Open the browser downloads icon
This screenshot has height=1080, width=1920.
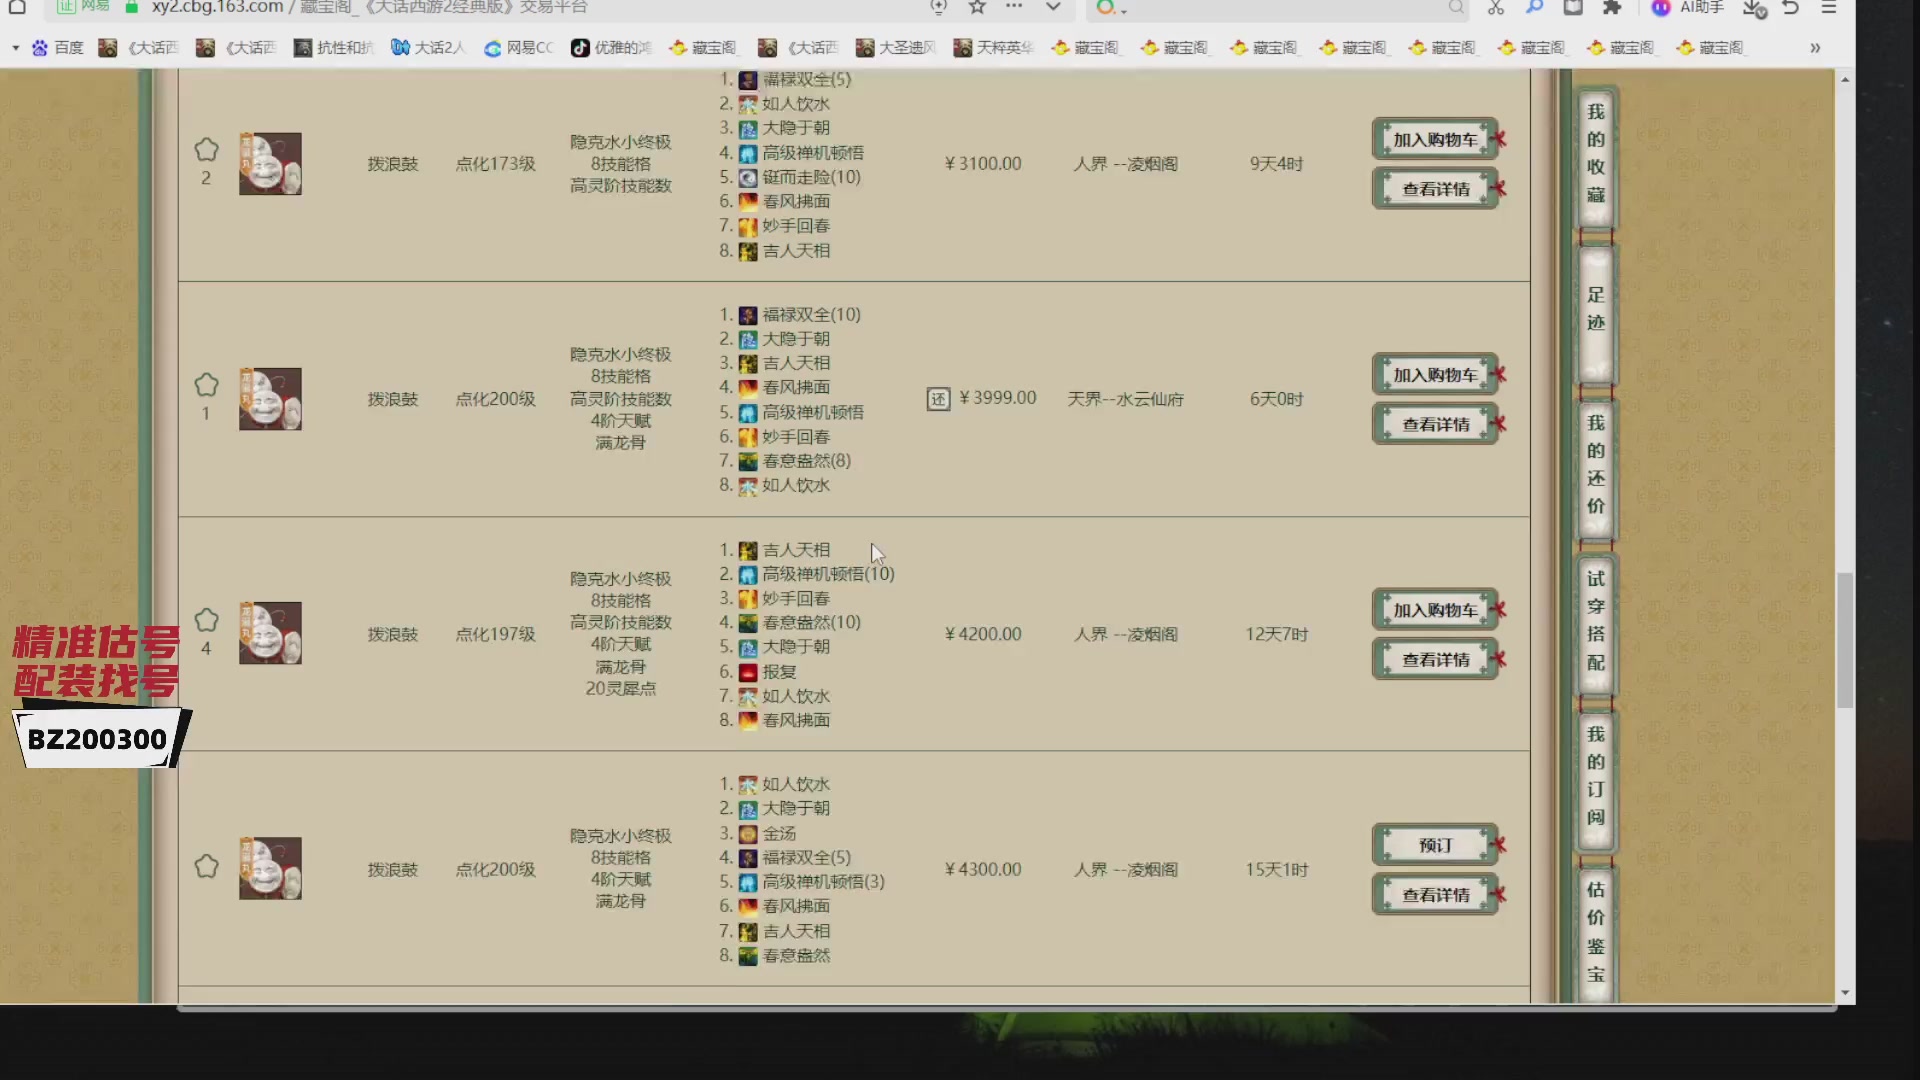click(x=1753, y=8)
